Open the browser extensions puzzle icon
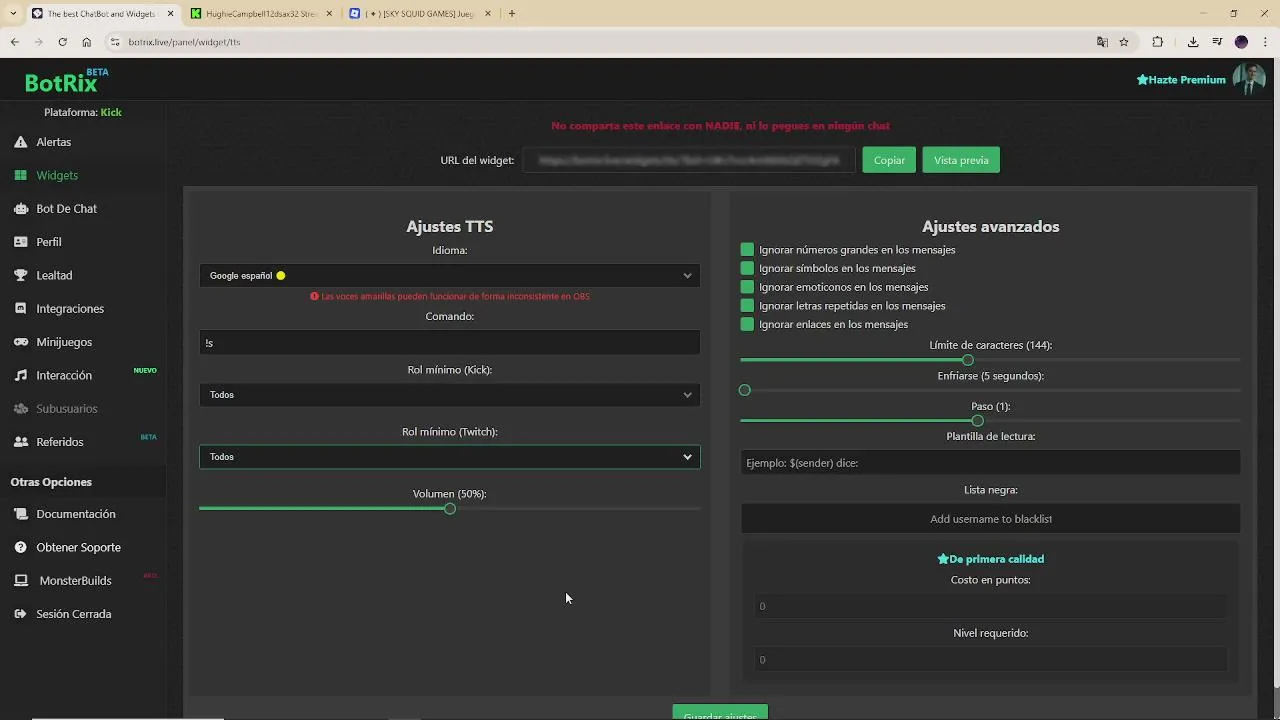The height and width of the screenshot is (720, 1280). click(x=1158, y=42)
